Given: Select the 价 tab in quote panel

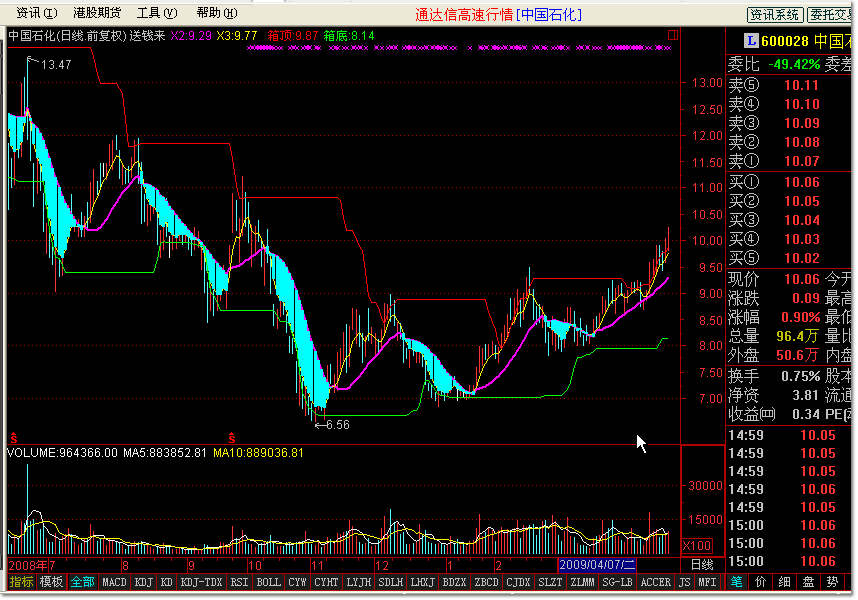Looking at the screenshot, I should pyautogui.click(x=760, y=581).
